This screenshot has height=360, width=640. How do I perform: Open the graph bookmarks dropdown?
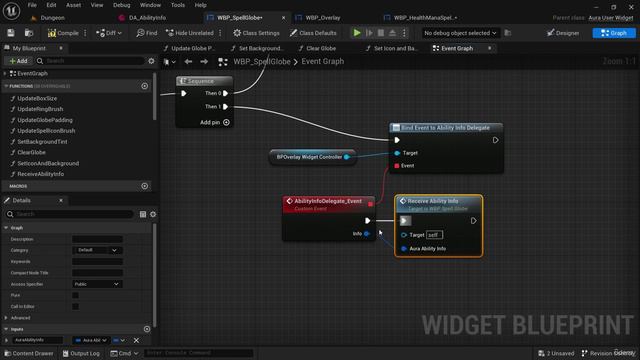169,62
